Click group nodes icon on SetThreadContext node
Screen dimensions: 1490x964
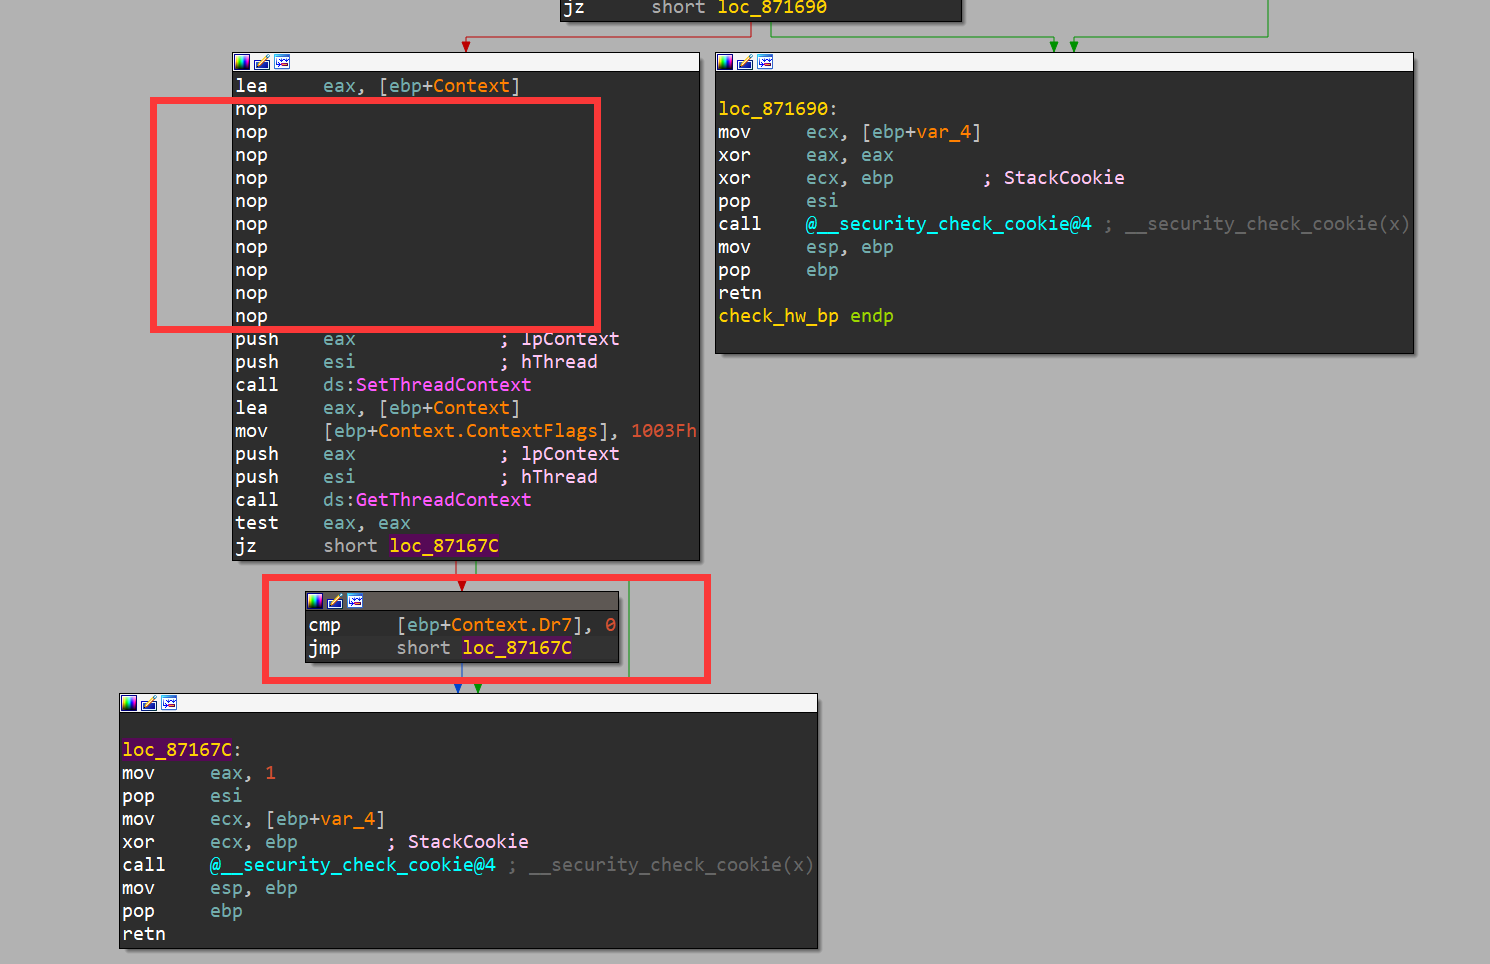click(282, 62)
